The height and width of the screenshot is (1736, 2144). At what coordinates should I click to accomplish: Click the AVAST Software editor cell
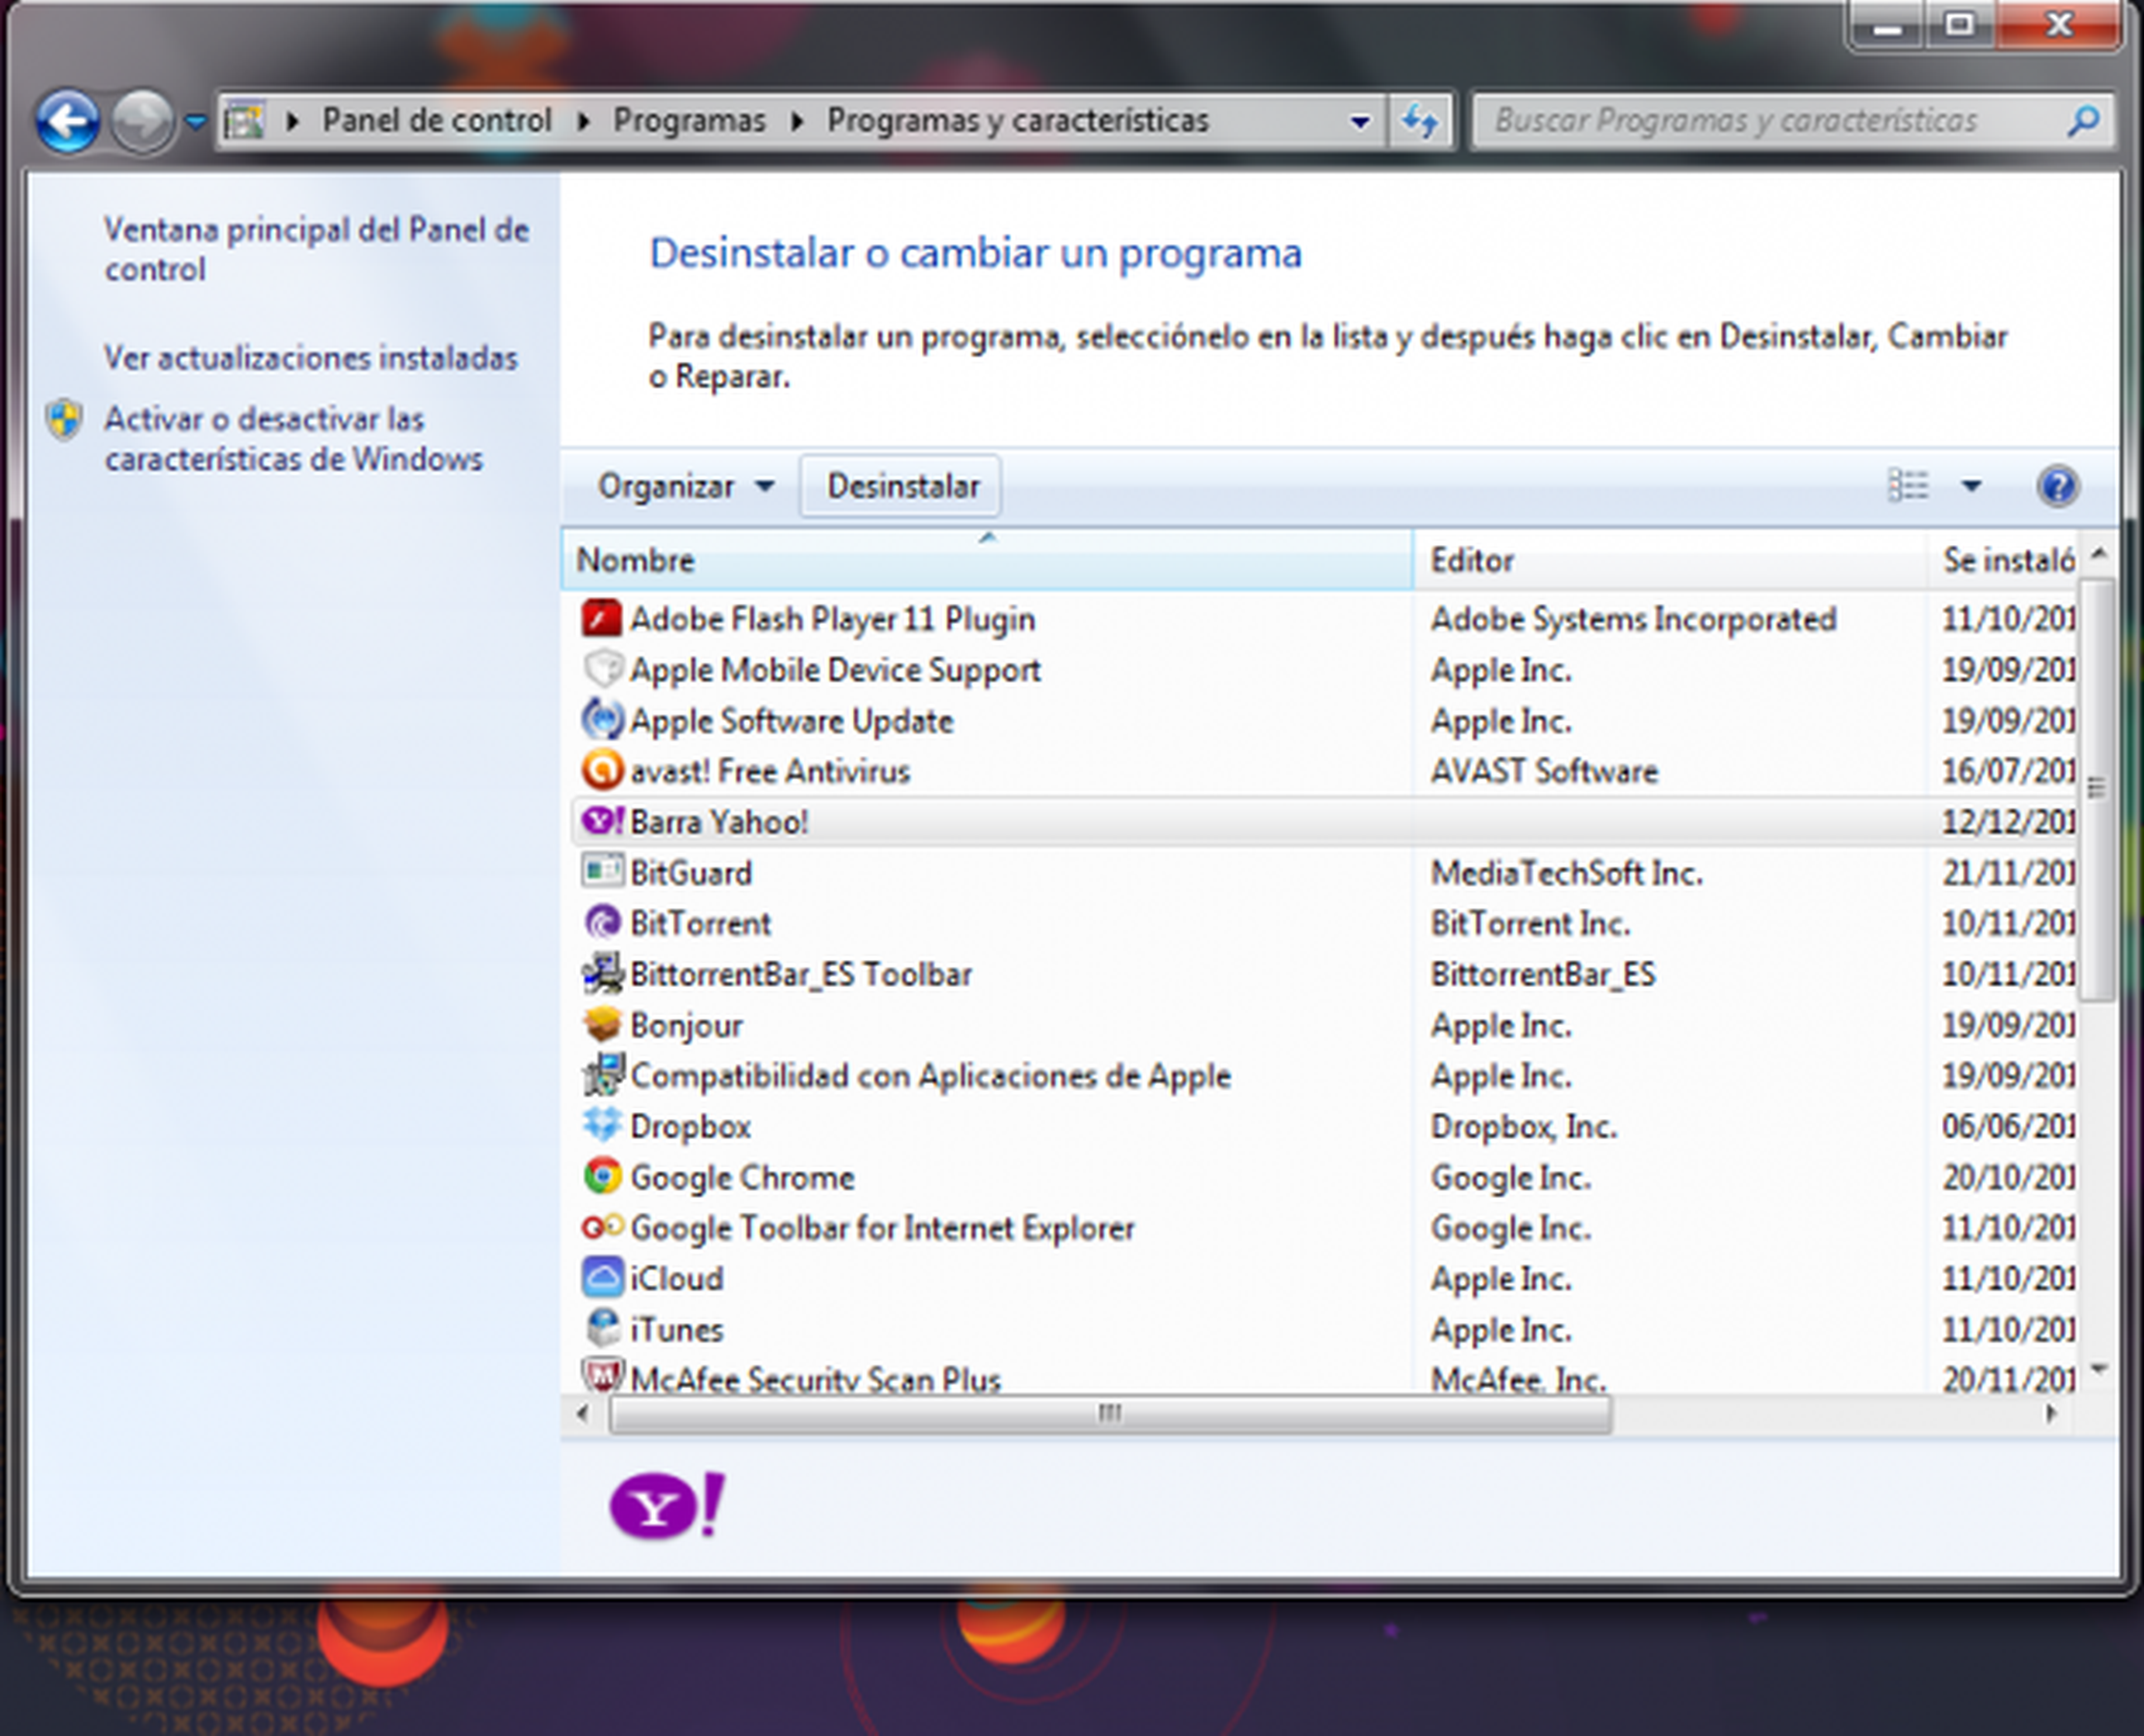pos(1544,771)
